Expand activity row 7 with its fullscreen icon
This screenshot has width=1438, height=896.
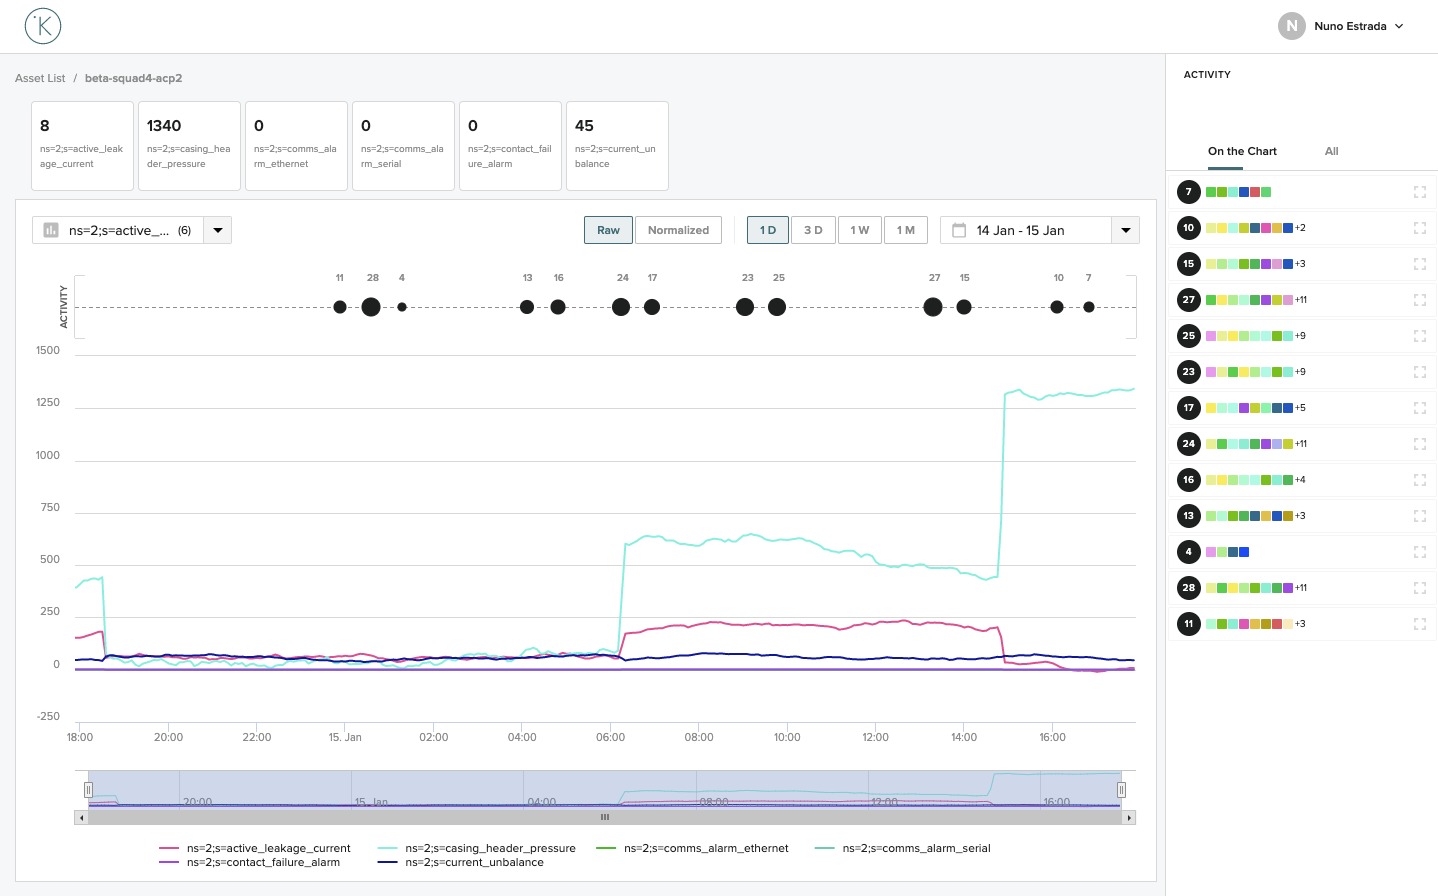point(1419,192)
